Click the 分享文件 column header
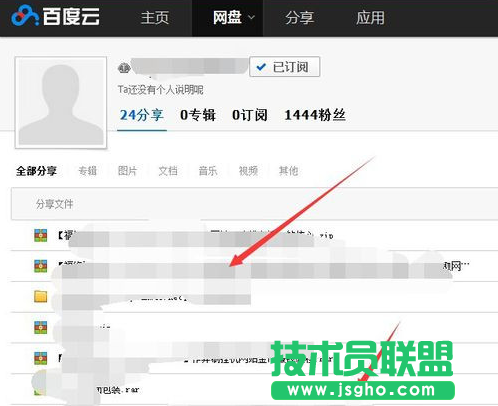 tap(55, 204)
